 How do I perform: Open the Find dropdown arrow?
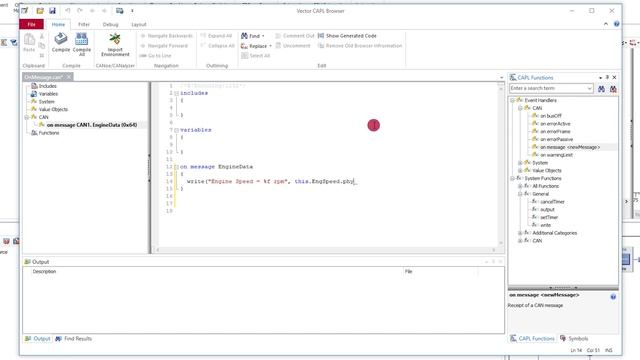(x=263, y=36)
